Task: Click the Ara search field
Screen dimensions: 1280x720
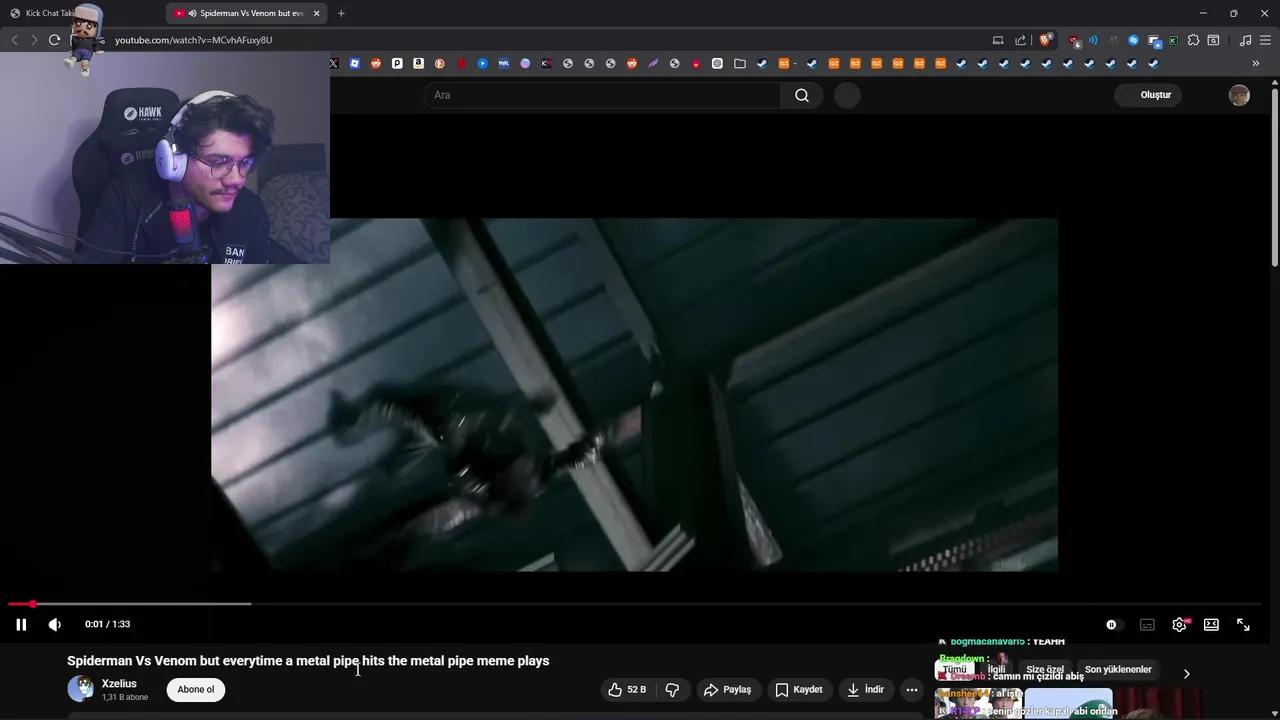Action: [x=603, y=95]
